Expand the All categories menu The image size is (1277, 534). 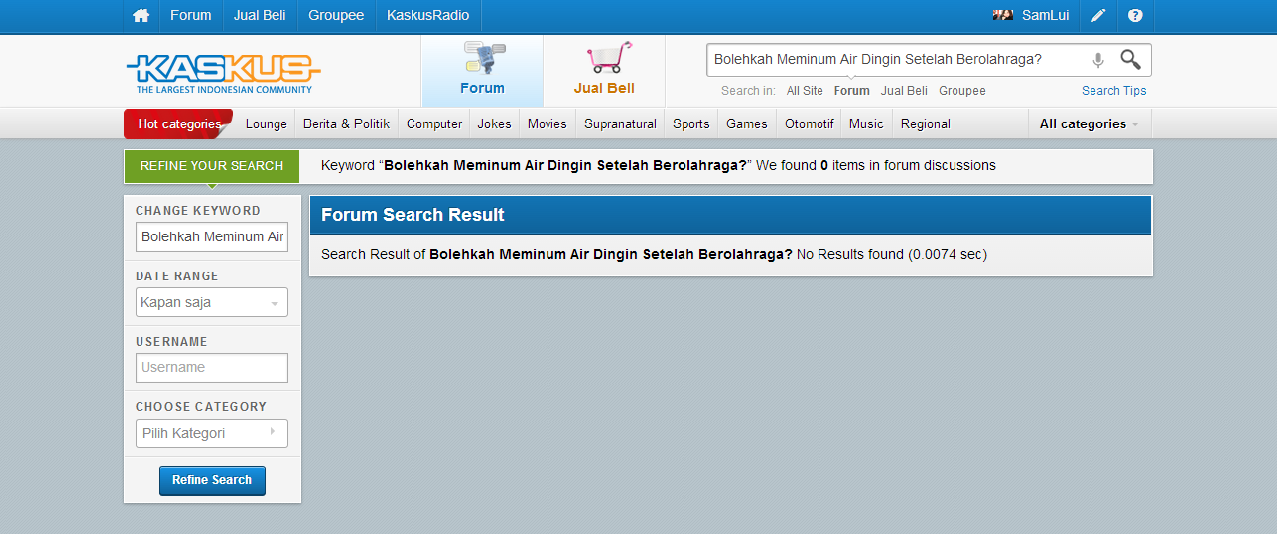coord(1089,124)
